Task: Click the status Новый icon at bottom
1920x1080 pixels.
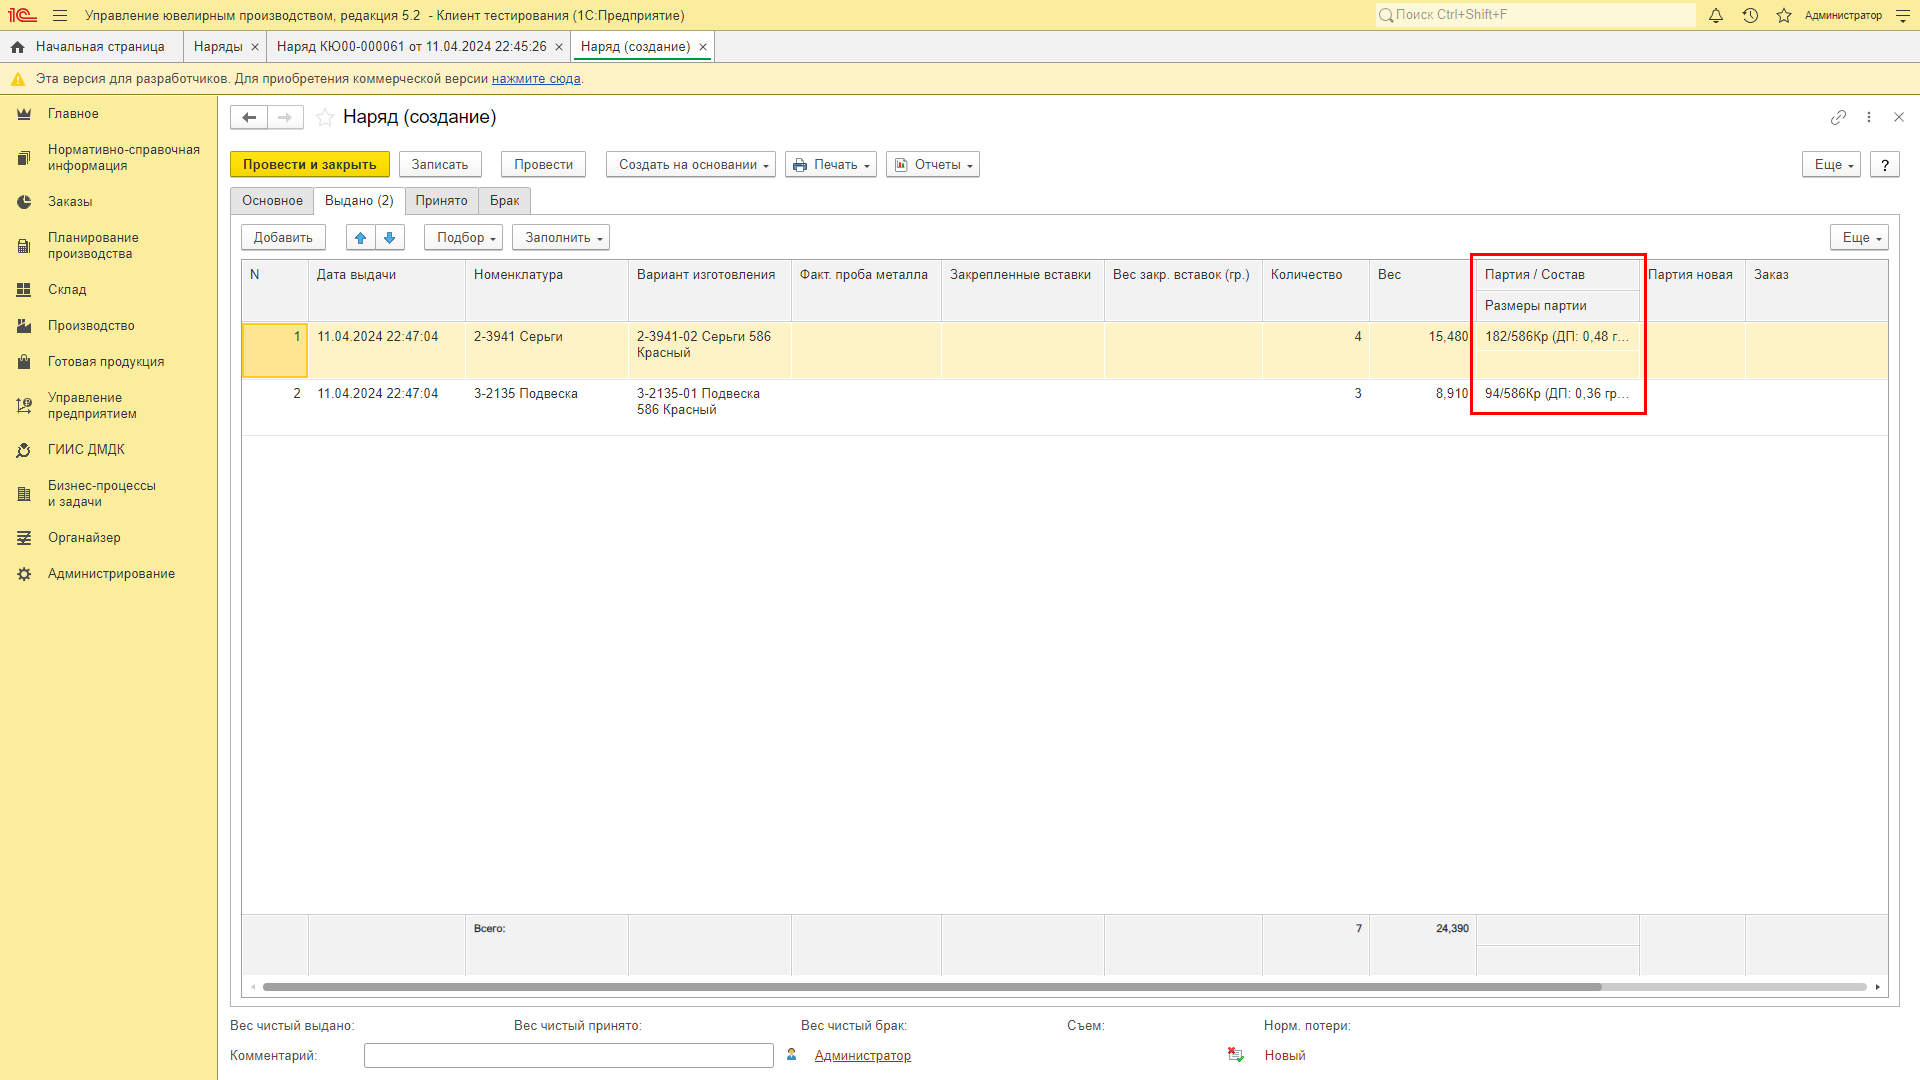Action: 1236,1055
